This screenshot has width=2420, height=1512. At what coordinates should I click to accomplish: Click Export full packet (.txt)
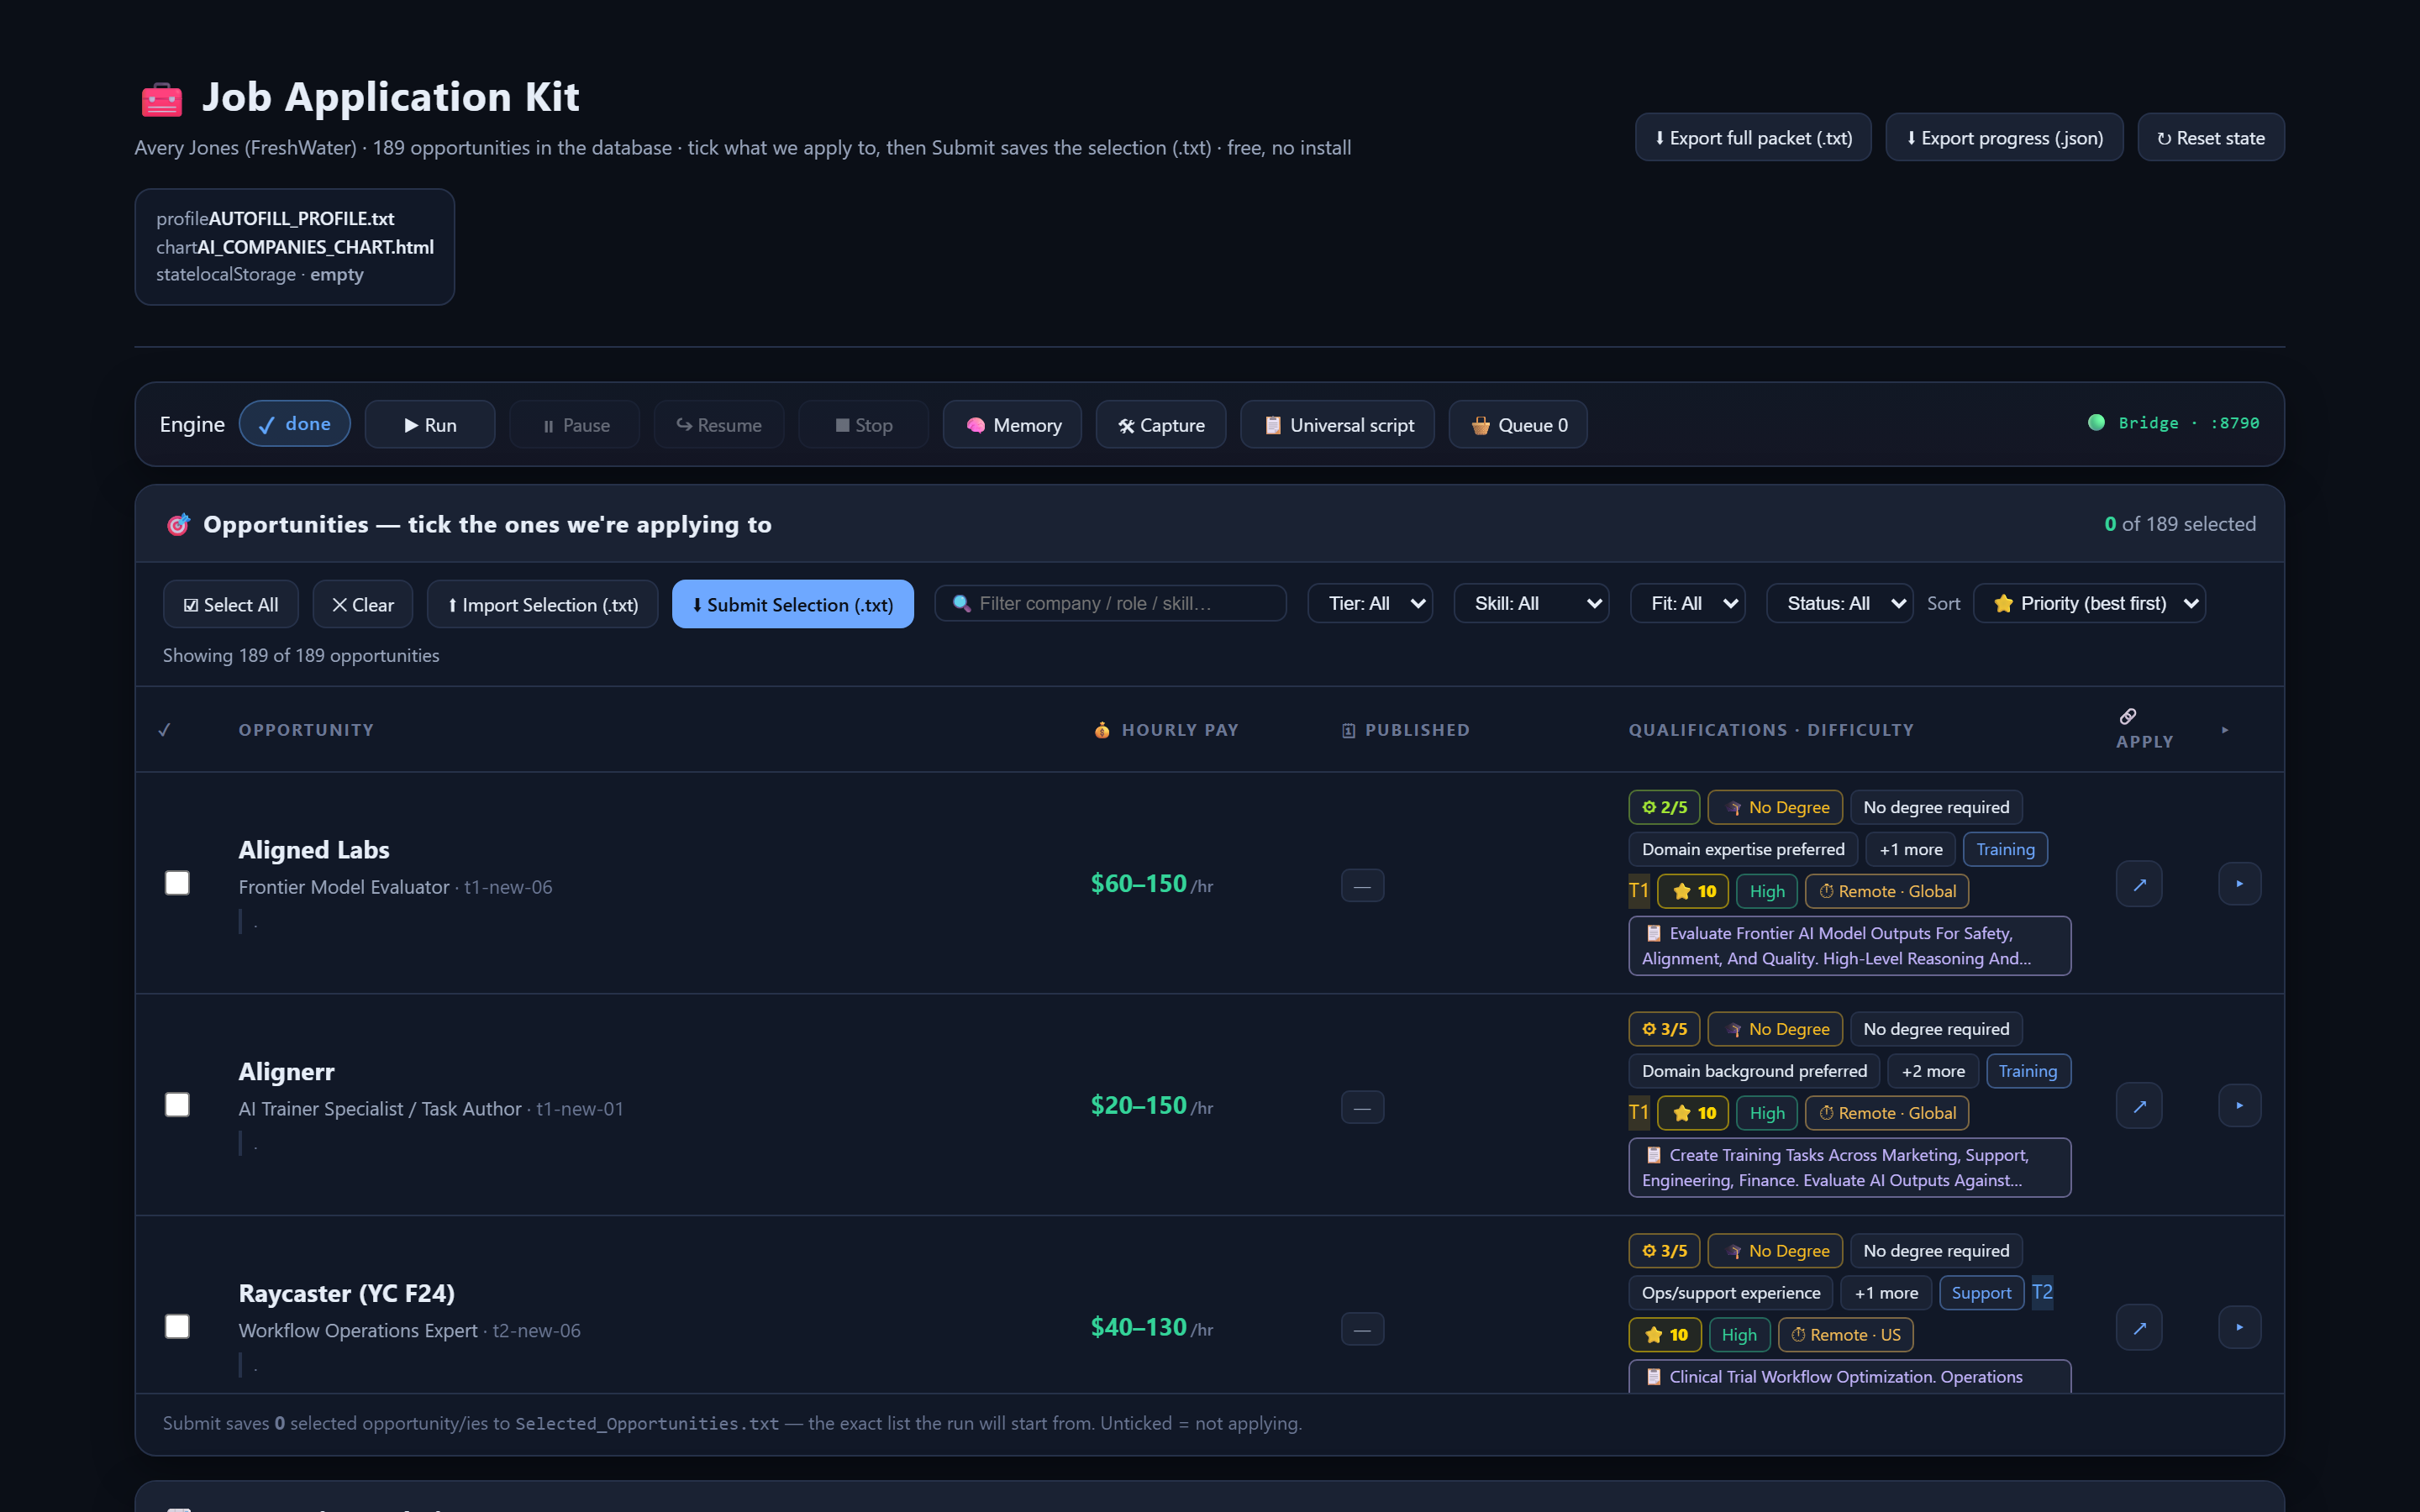(x=1753, y=138)
